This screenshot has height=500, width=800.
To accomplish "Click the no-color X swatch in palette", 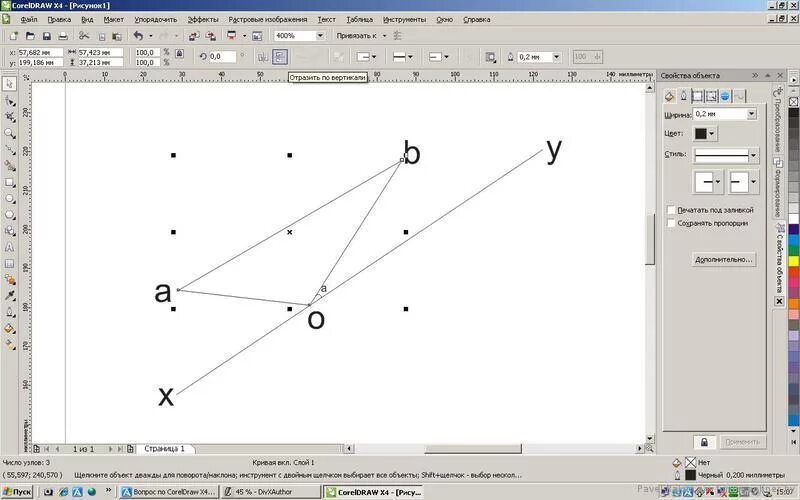I will pos(793,102).
